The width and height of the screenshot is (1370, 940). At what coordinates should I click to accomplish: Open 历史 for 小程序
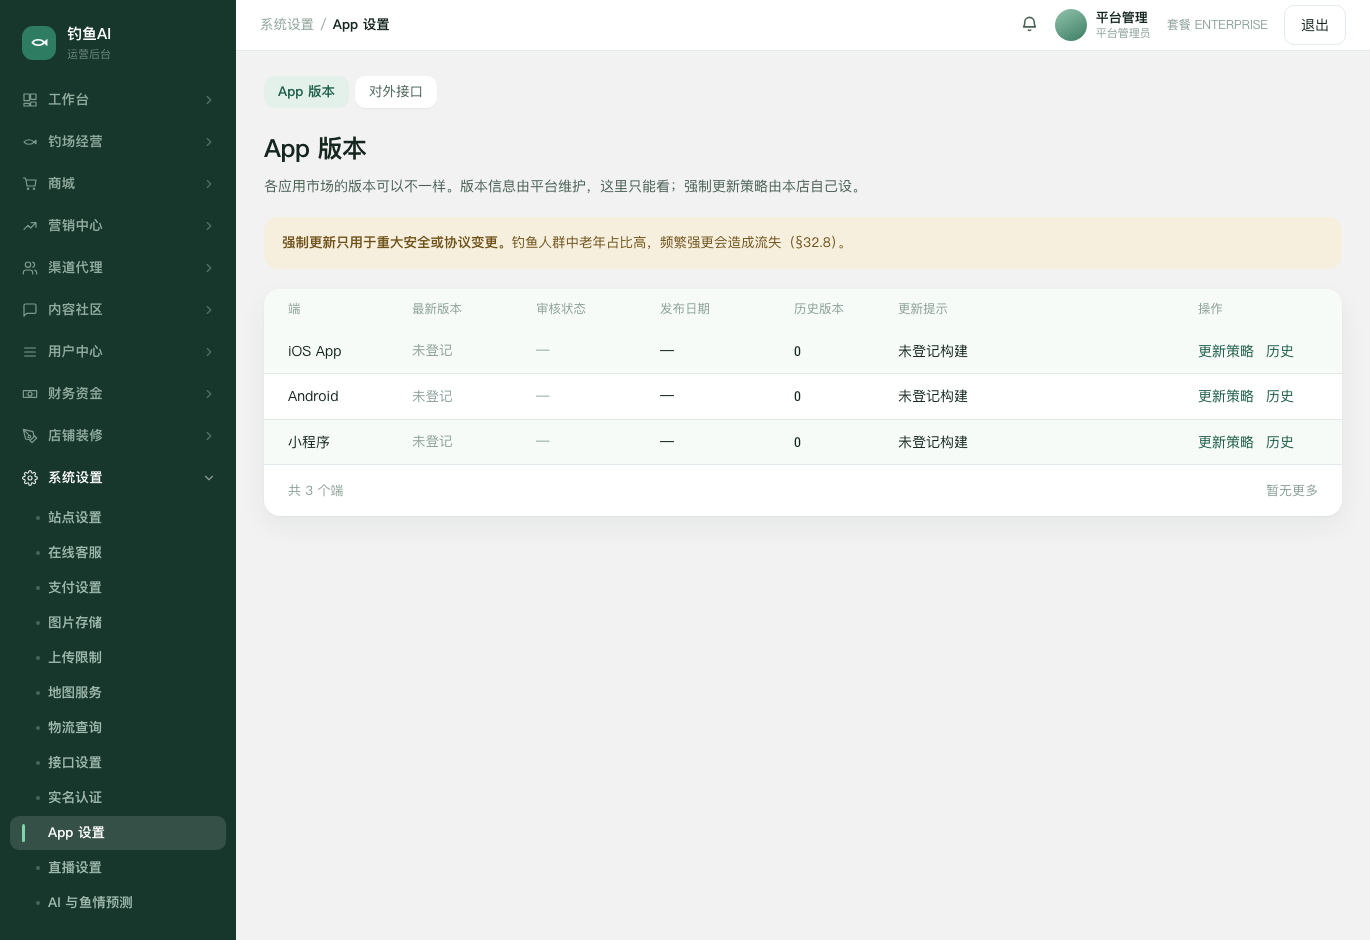pyautogui.click(x=1280, y=442)
